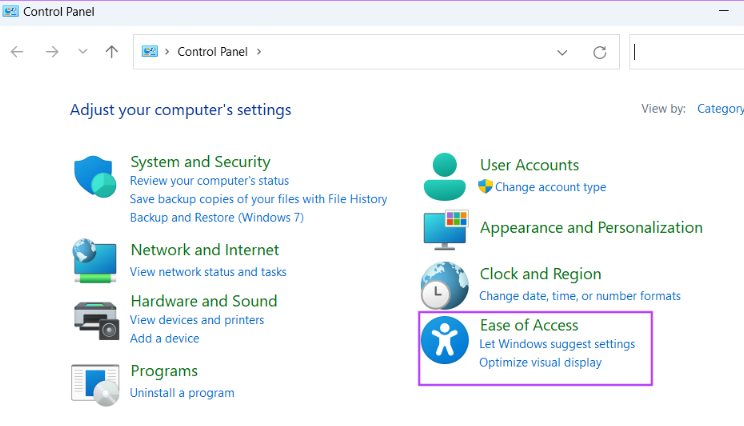744x426 pixels.
Task: Open View by Category dropdown
Action: coord(720,109)
